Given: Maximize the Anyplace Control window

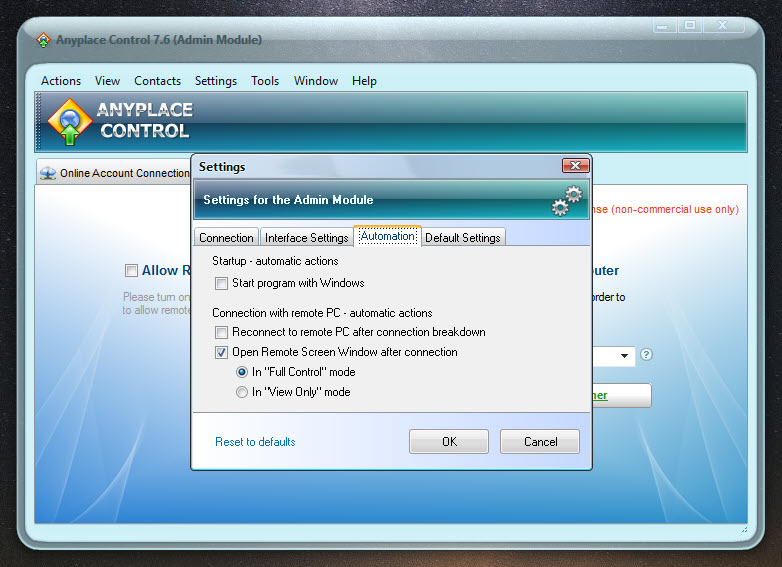Looking at the screenshot, I should coord(690,25).
